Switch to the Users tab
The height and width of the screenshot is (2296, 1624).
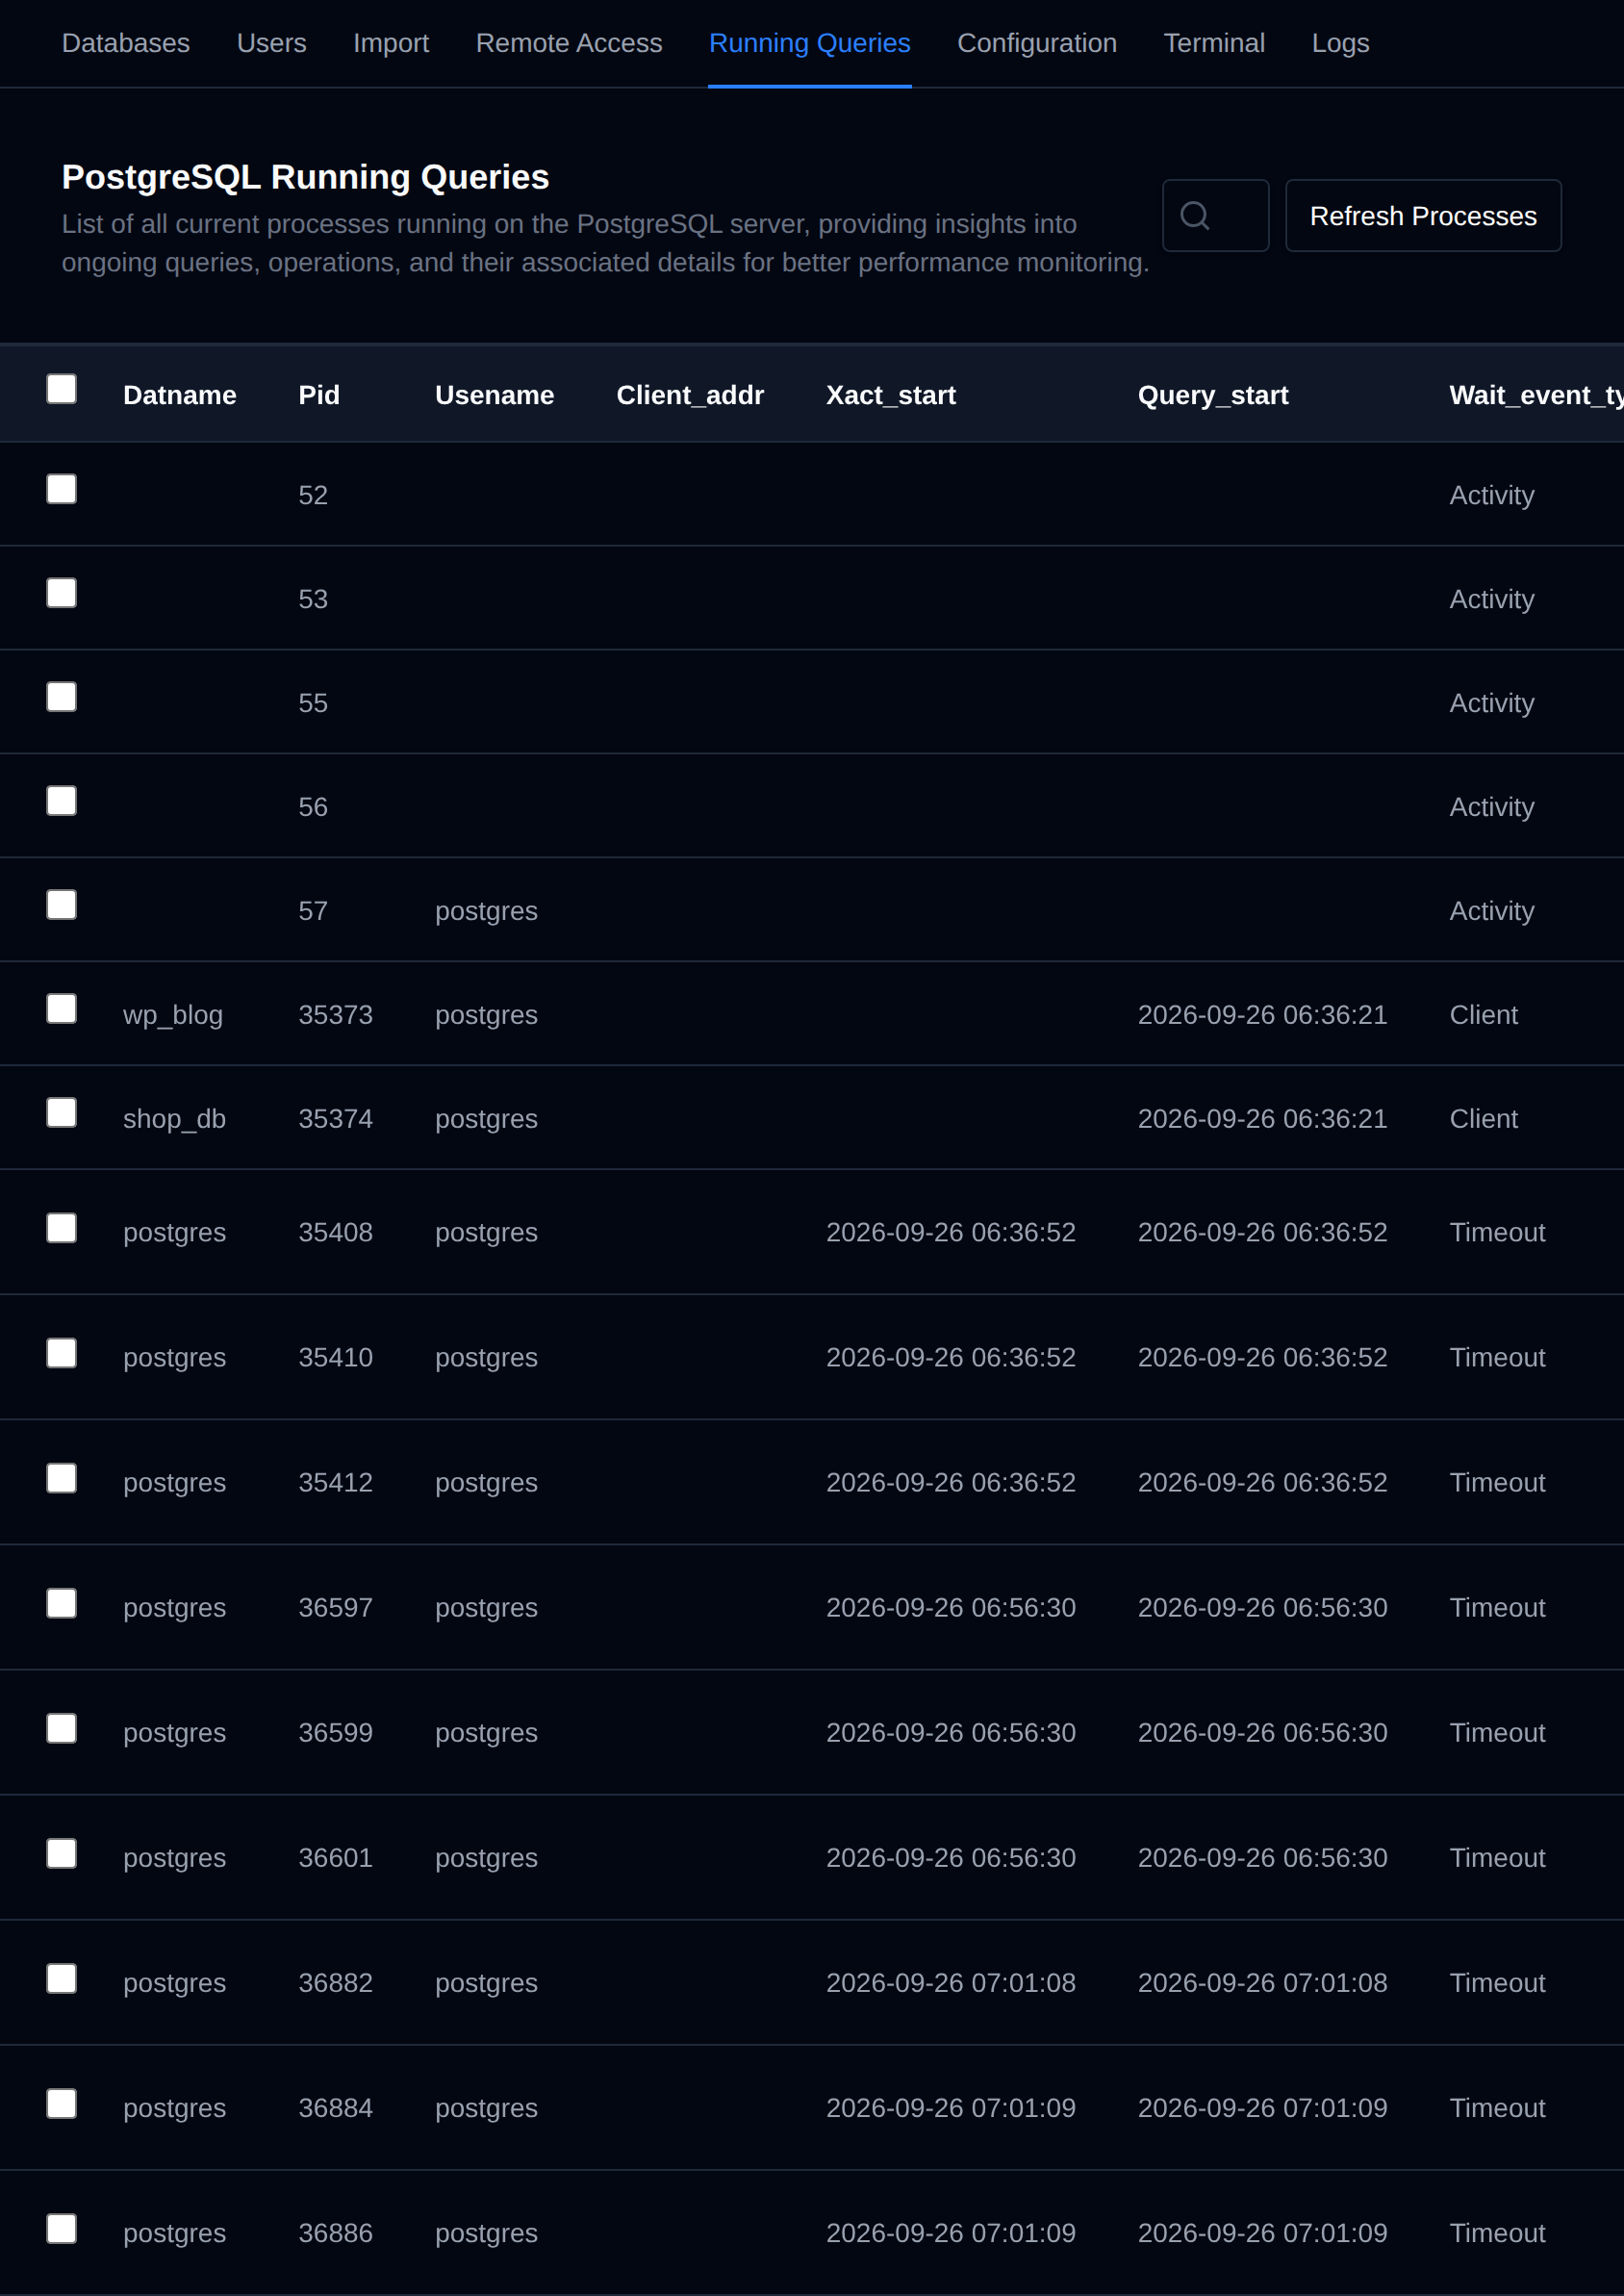pyautogui.click(x=272, y=43)
